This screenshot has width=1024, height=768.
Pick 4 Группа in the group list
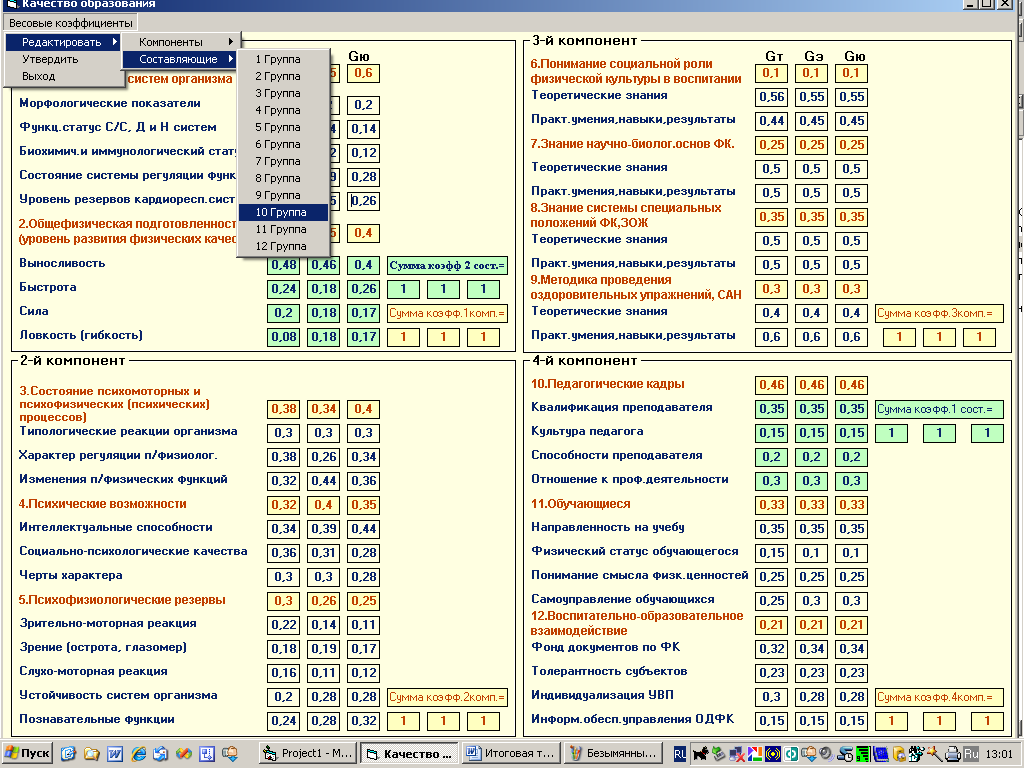pyautogui.click(x=283, y=110)
